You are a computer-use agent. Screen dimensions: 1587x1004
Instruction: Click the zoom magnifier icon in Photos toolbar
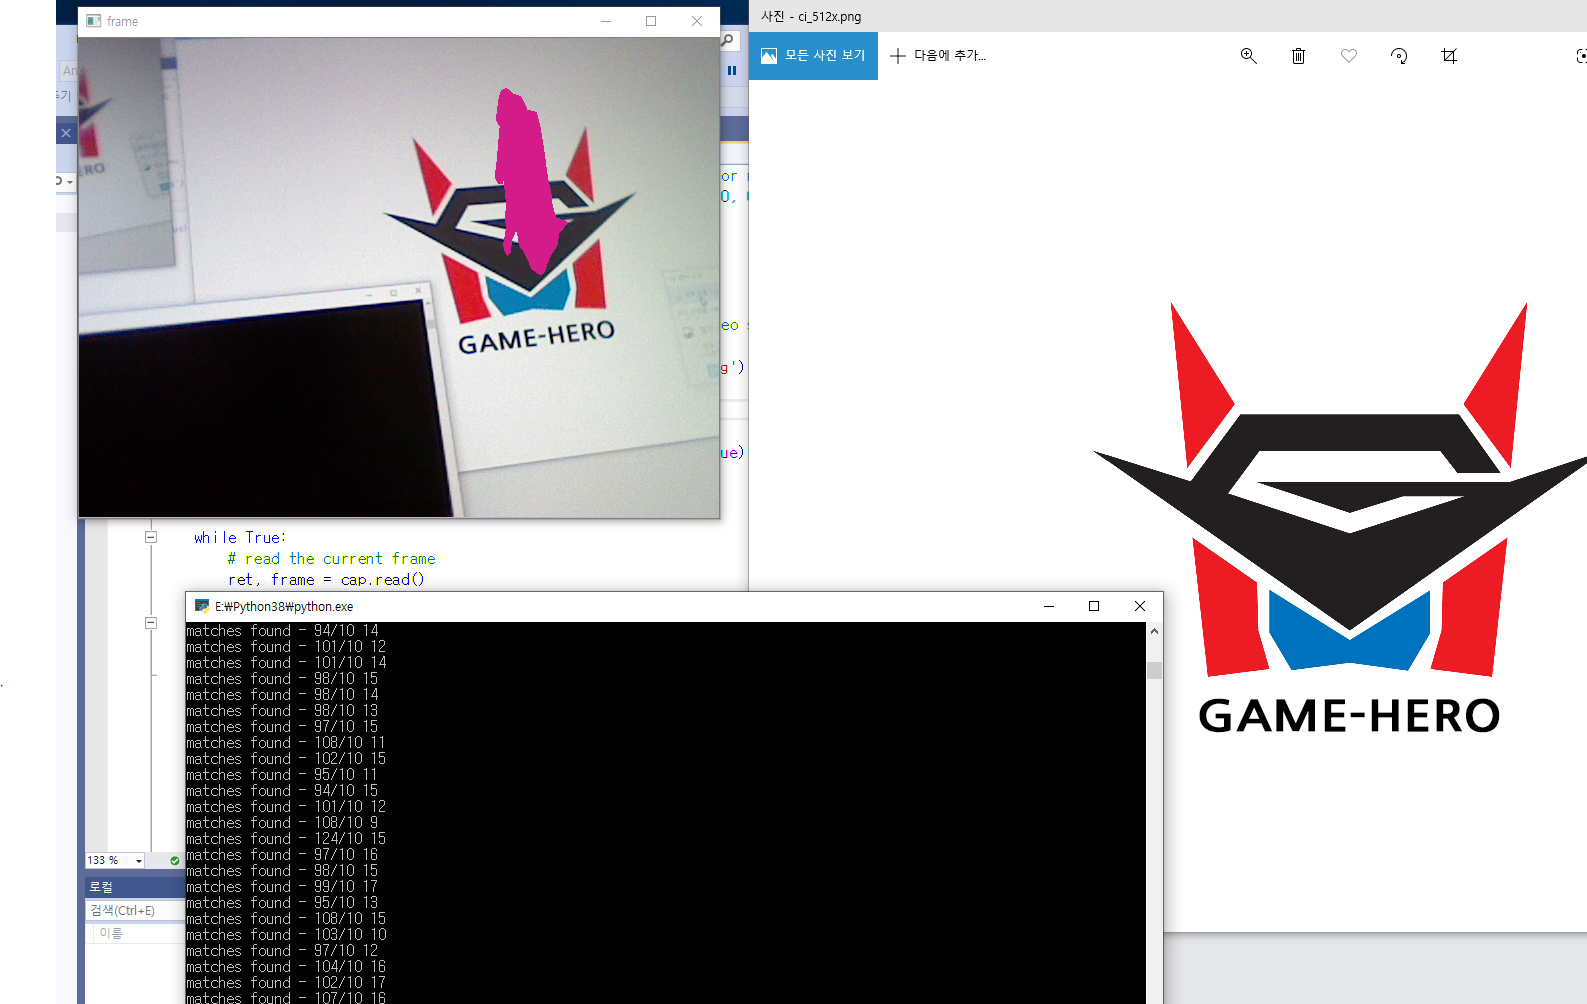click(1248, 56)
